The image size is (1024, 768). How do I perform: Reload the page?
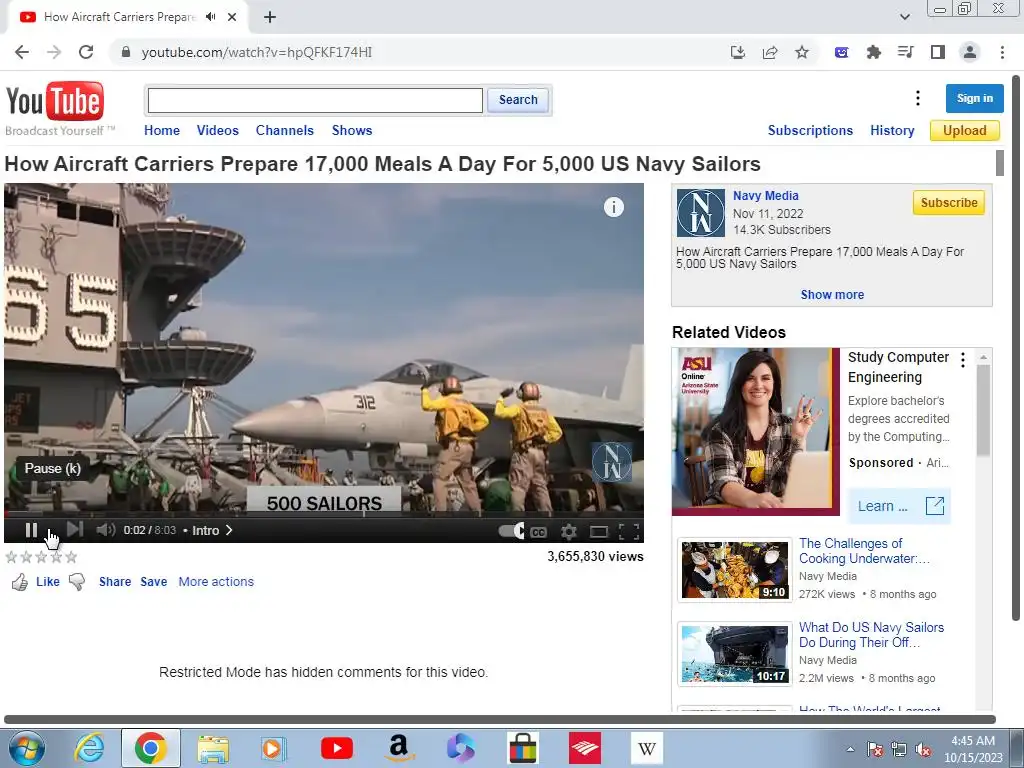(x=86, y=52)
